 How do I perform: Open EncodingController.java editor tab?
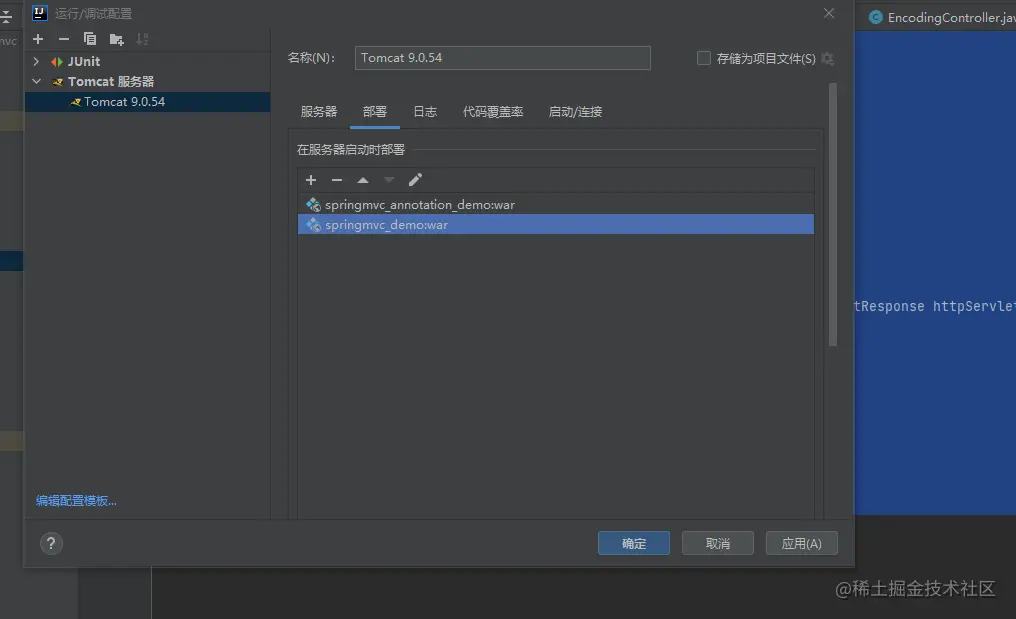[941, 18]
